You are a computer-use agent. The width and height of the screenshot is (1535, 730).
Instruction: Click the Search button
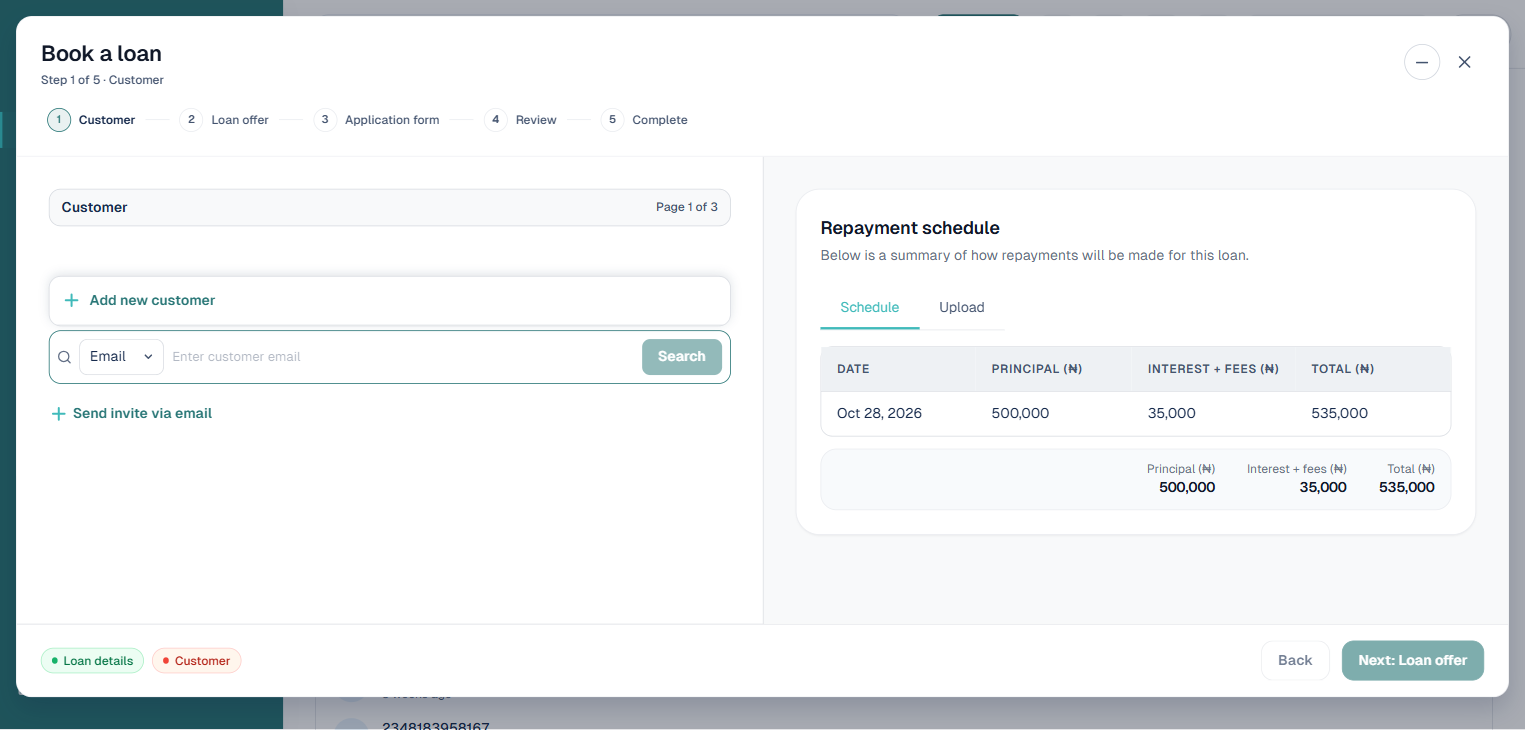[682, 357]
